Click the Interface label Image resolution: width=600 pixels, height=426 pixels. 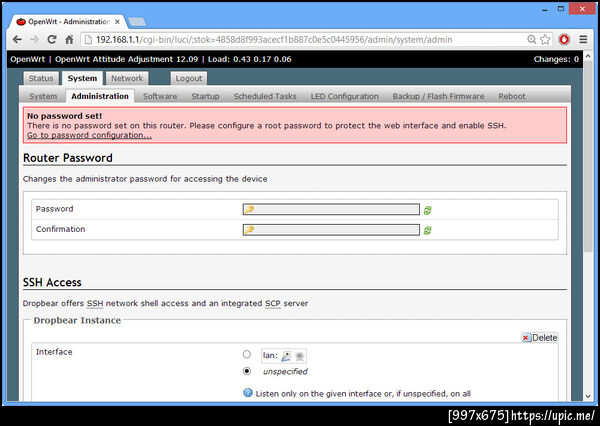click(x=54, y=352)
